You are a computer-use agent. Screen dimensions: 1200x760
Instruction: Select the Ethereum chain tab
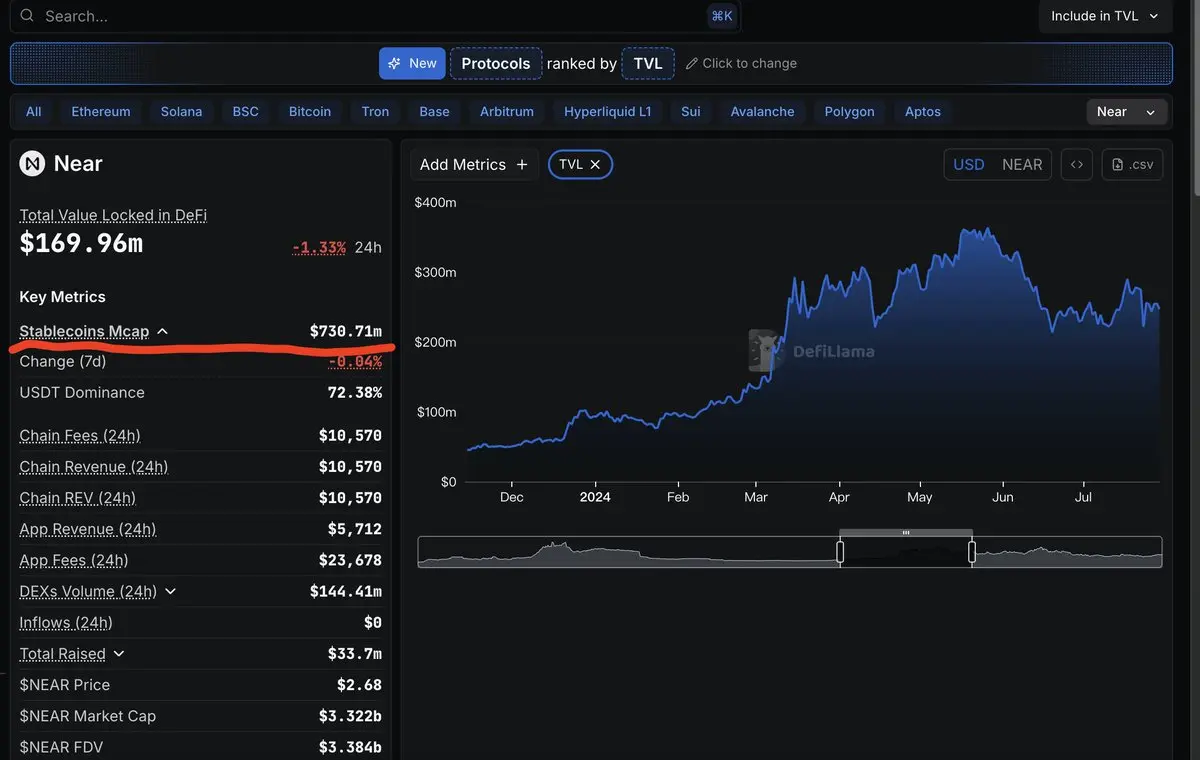click(x=101, y=111)
